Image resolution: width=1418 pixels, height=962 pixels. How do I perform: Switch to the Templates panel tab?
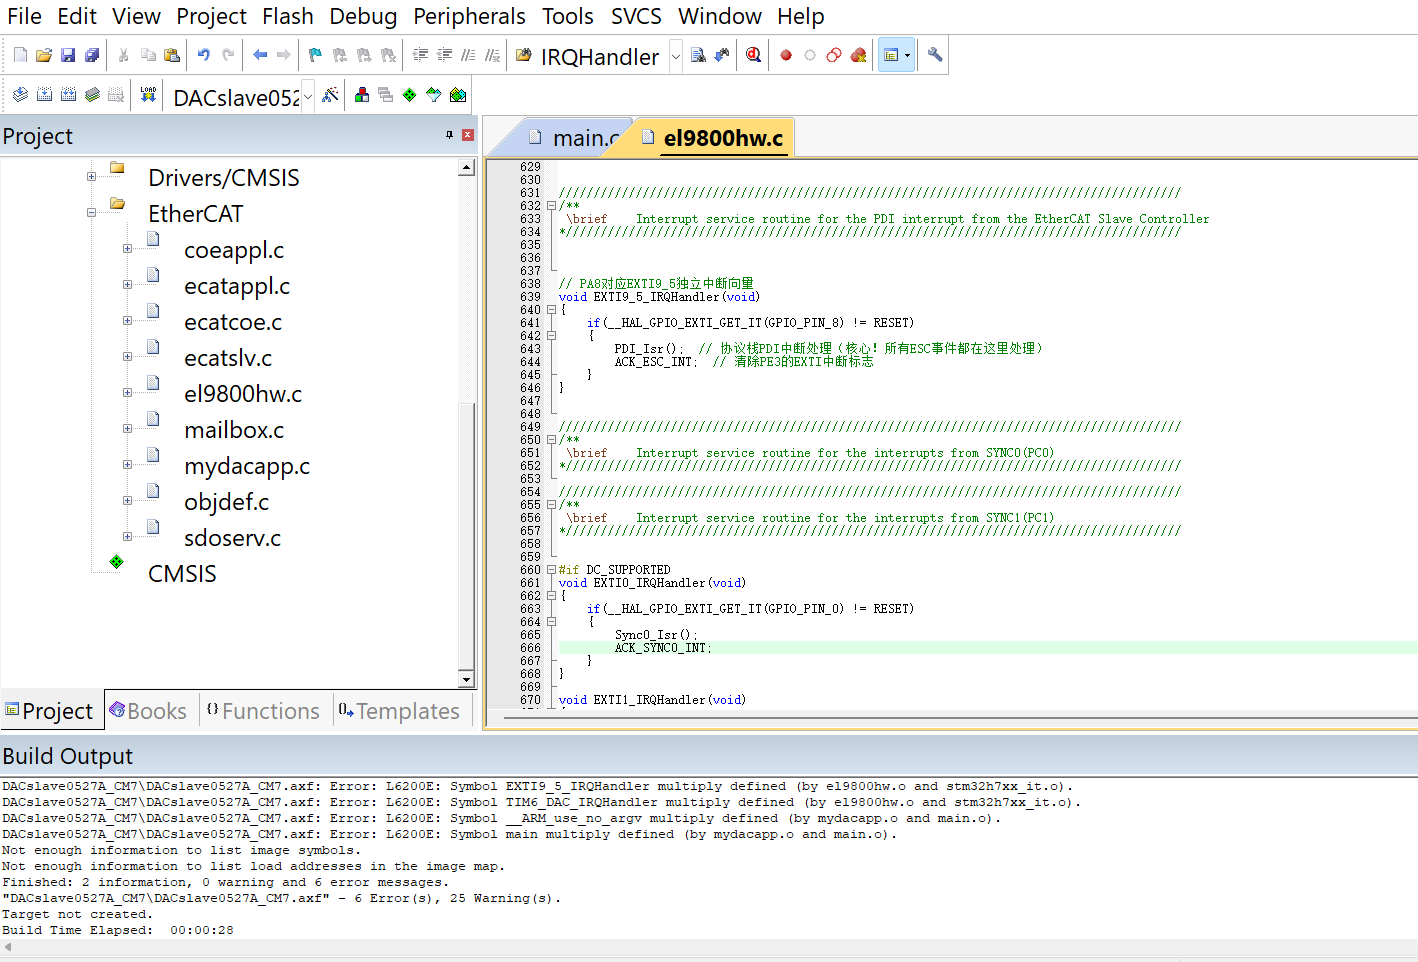[x=399, y=711]
